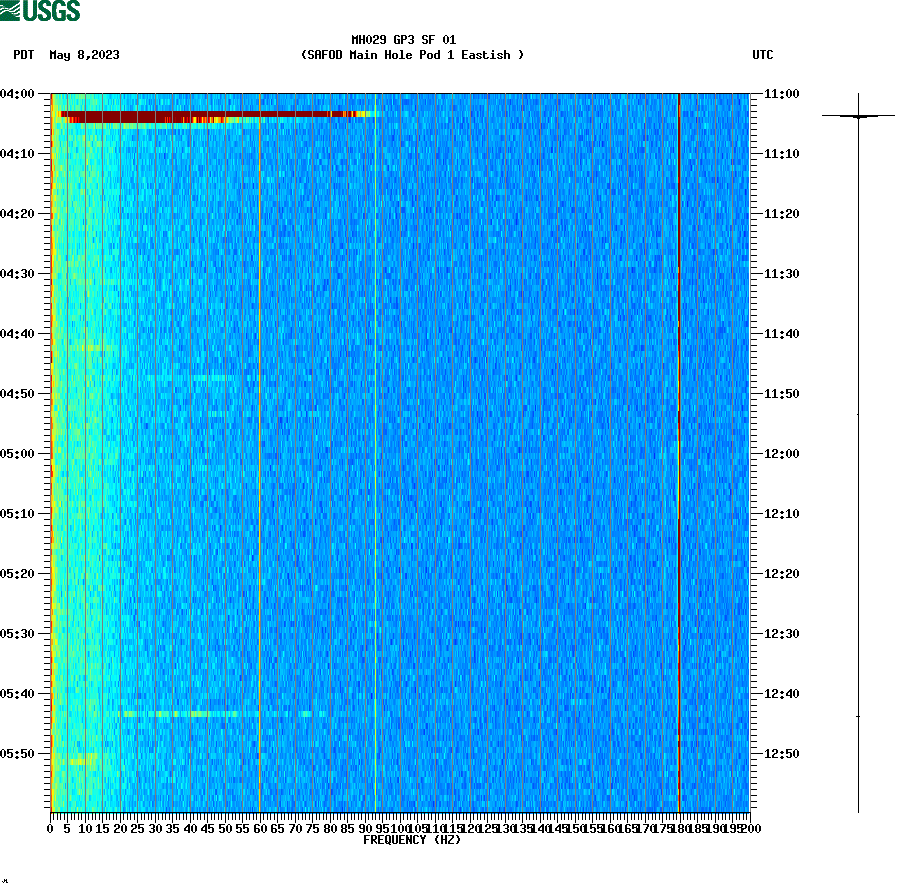Click the seismogram amplitude trace on the right
The width and height of the screenshot is (902, 892).
(860, 450)
